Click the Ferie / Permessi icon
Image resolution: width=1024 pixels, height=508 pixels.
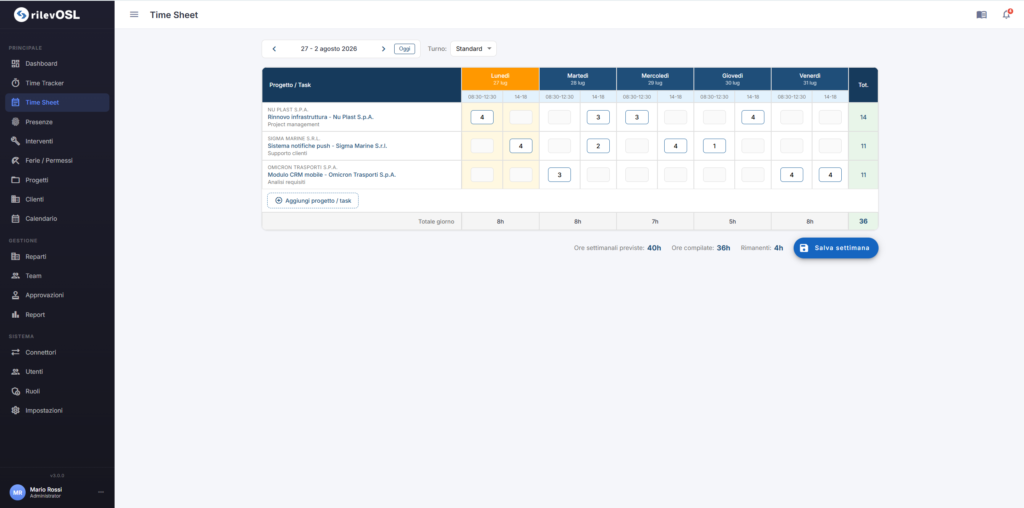coord(16,161)
